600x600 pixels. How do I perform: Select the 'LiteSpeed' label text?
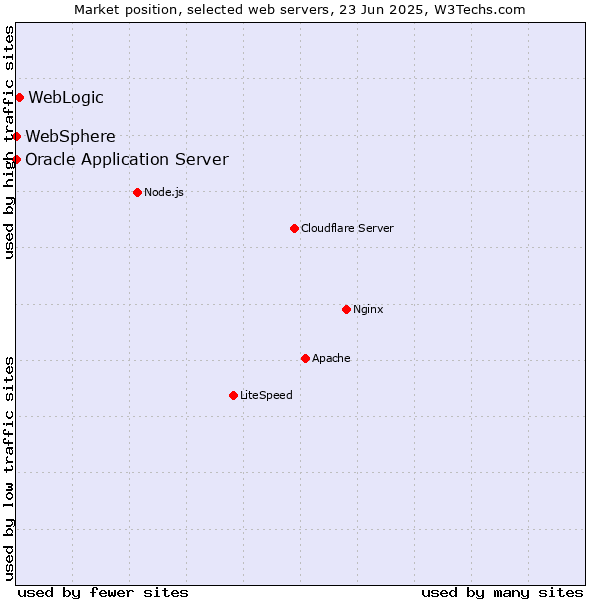click(x=266, y=395)
